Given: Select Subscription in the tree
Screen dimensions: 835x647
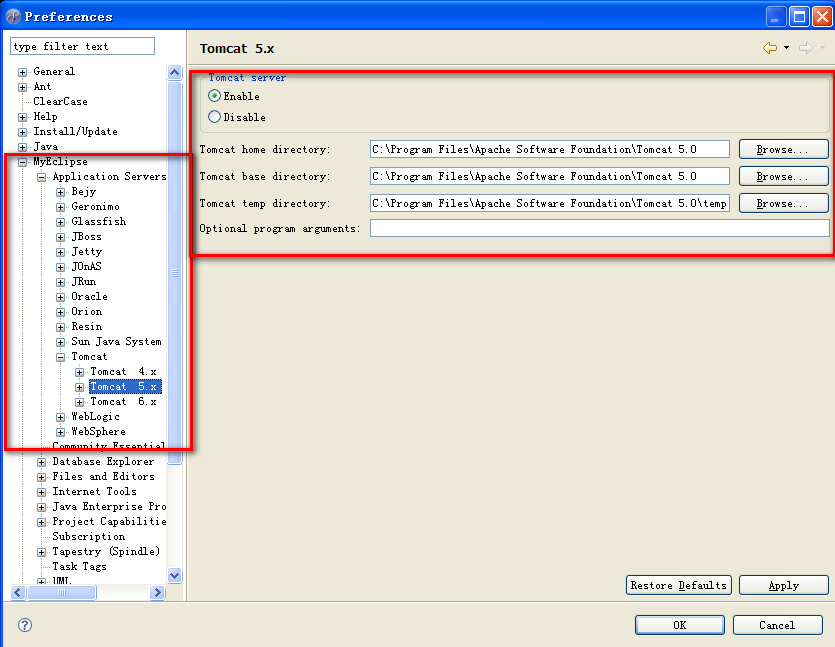Looking at the screenshot, I should click(88, 537).
